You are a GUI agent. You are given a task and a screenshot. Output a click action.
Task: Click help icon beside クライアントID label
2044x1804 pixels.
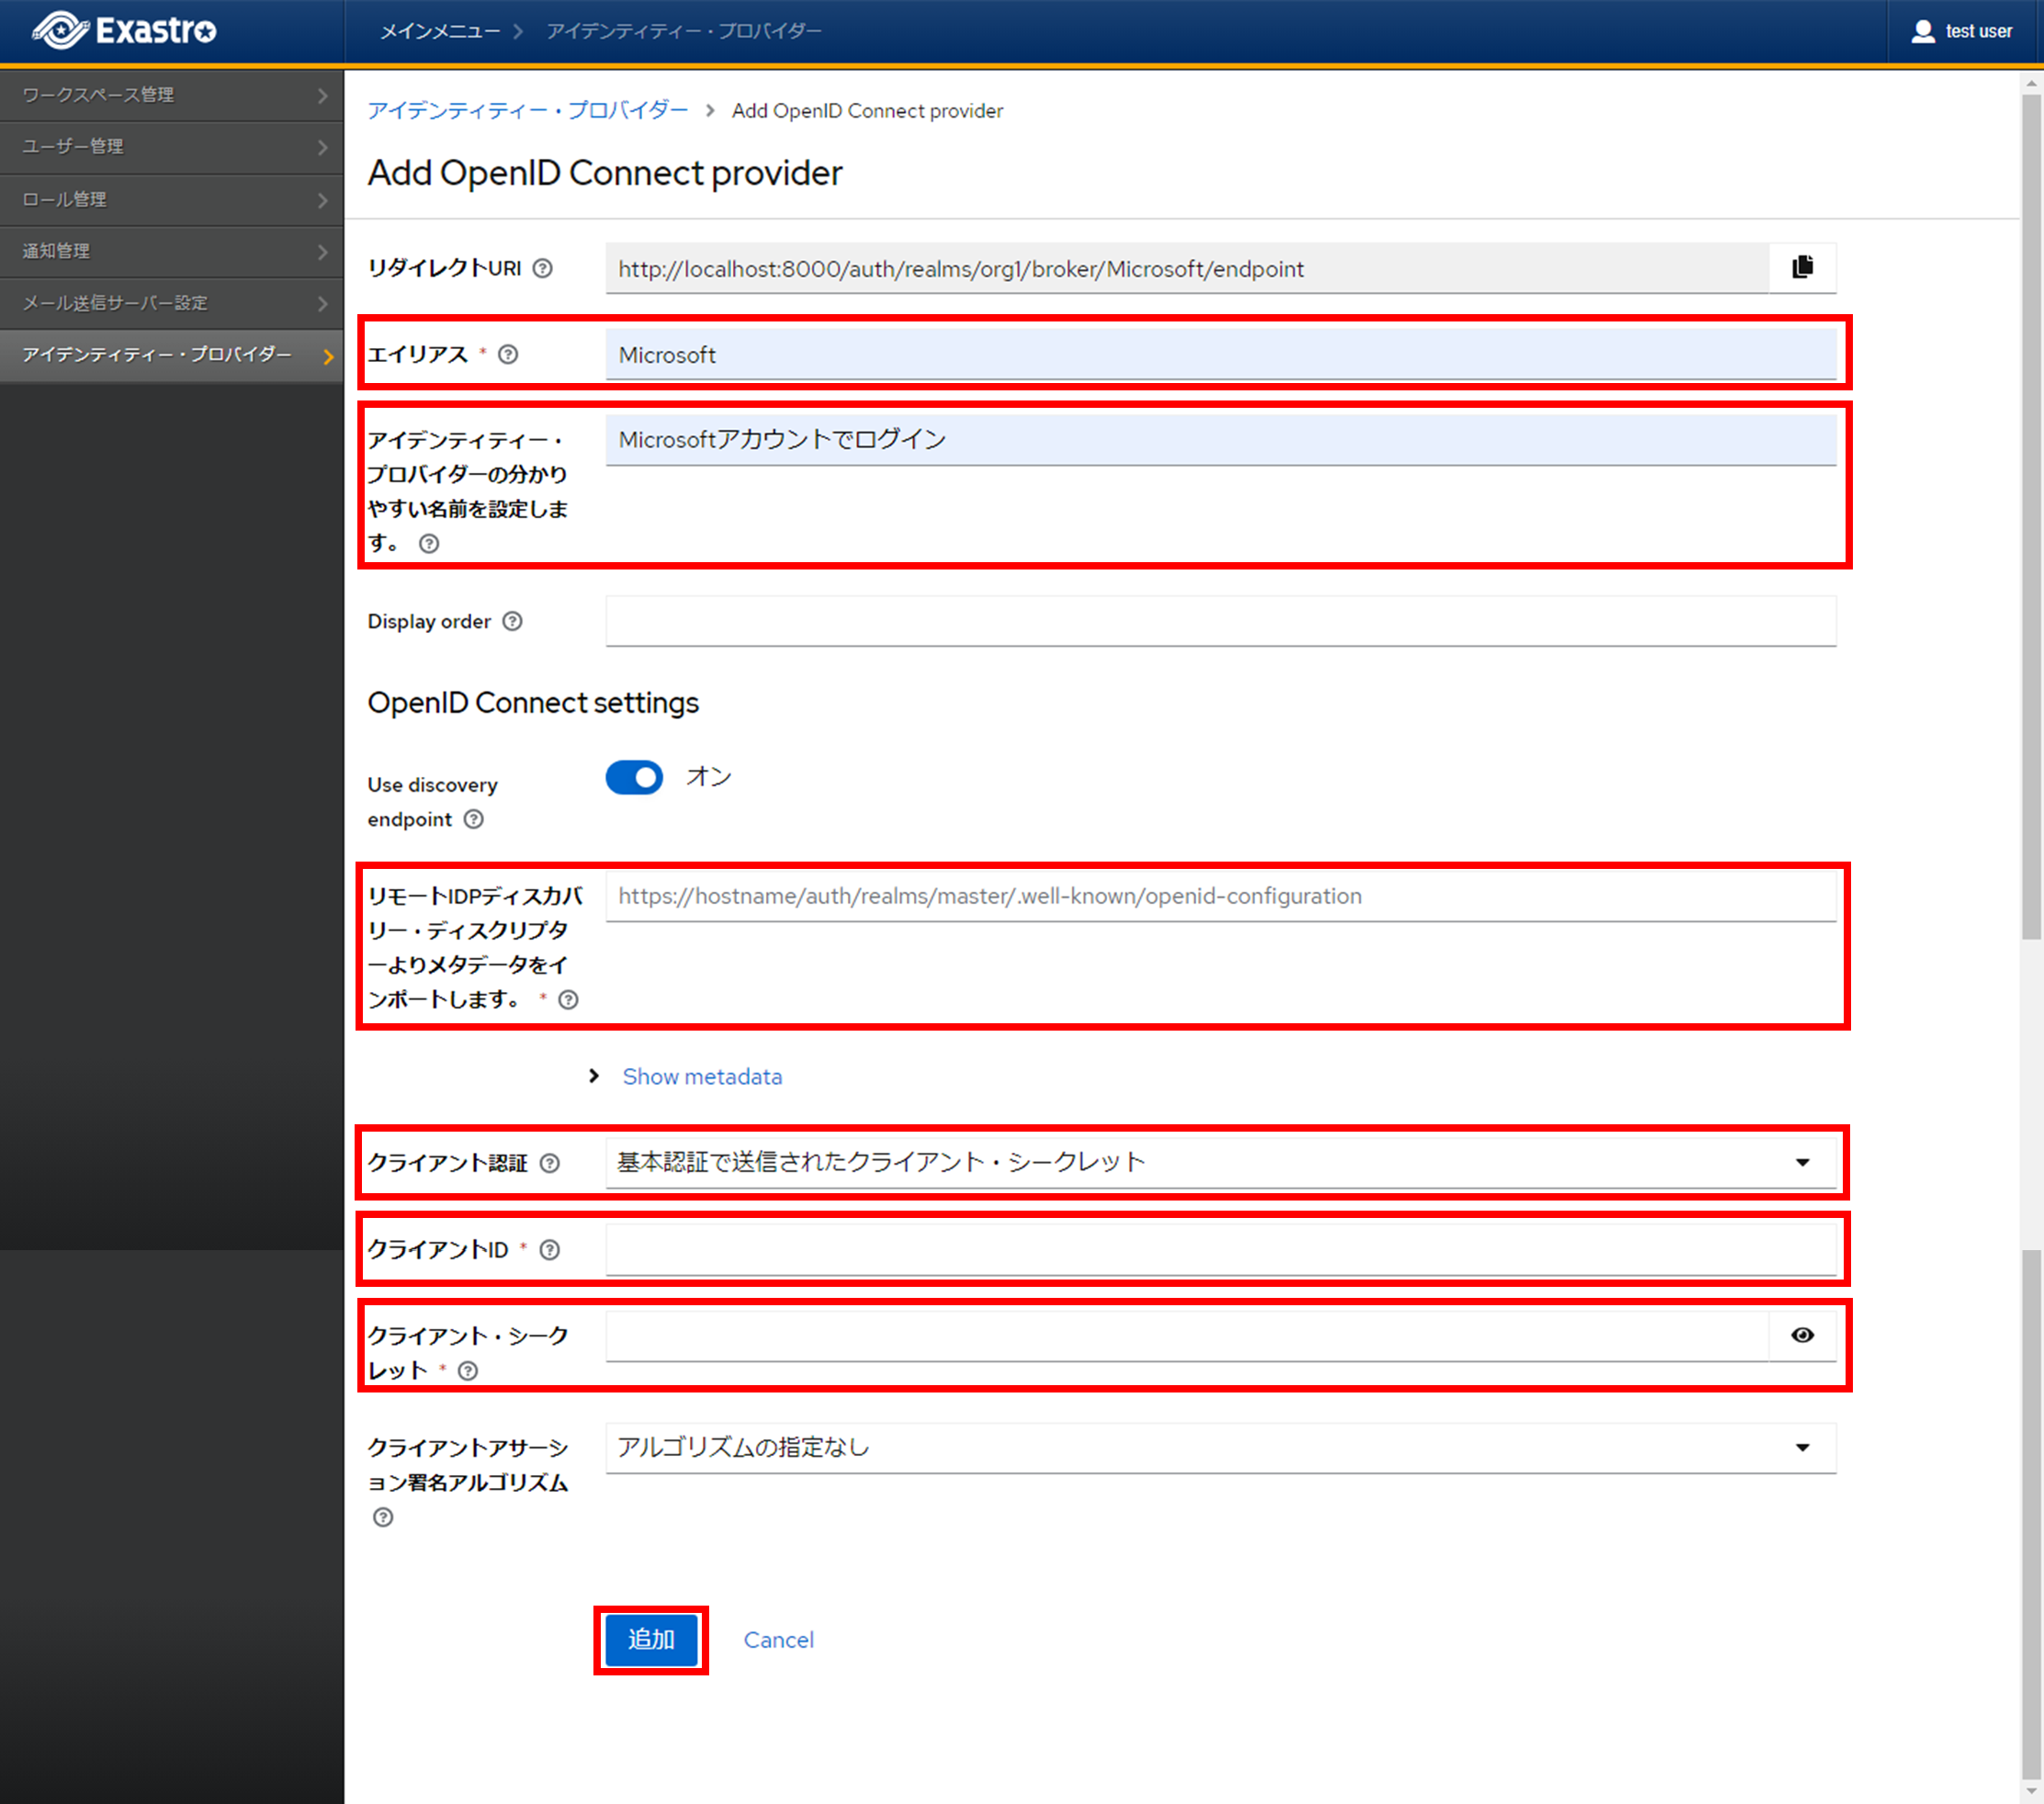pos(550,1249)
